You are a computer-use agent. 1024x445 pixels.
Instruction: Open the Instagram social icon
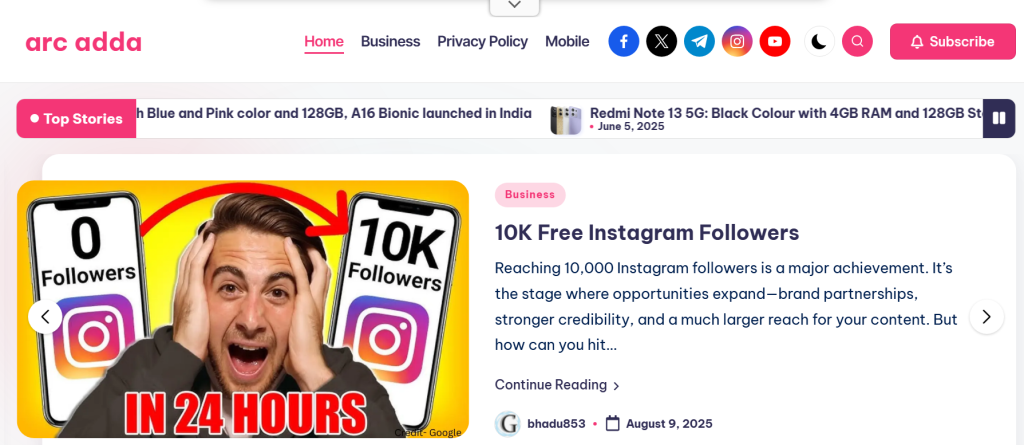737,42
